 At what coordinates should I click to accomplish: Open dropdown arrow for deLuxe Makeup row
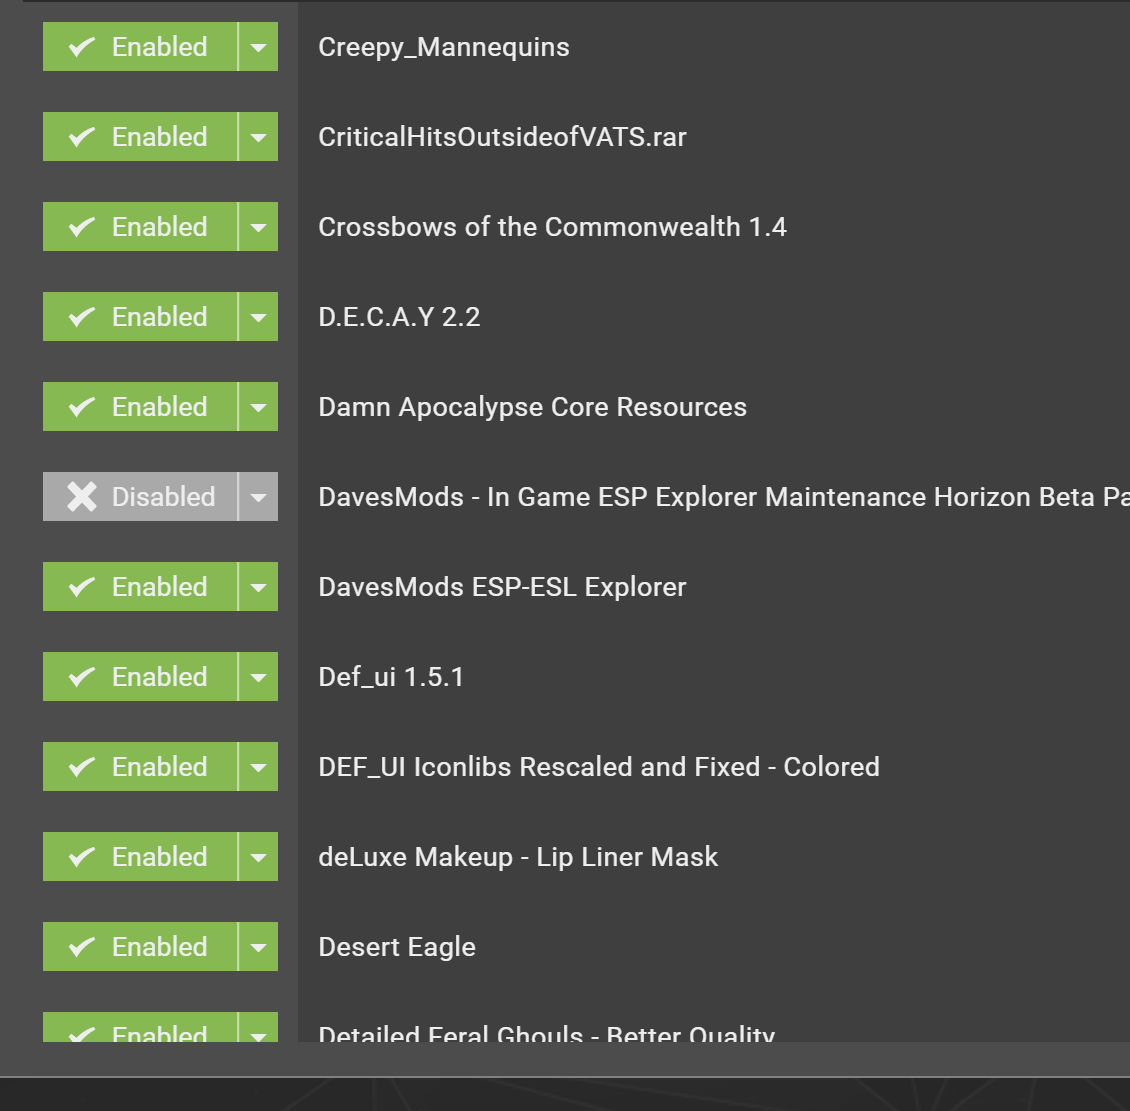tap(258, 857)
